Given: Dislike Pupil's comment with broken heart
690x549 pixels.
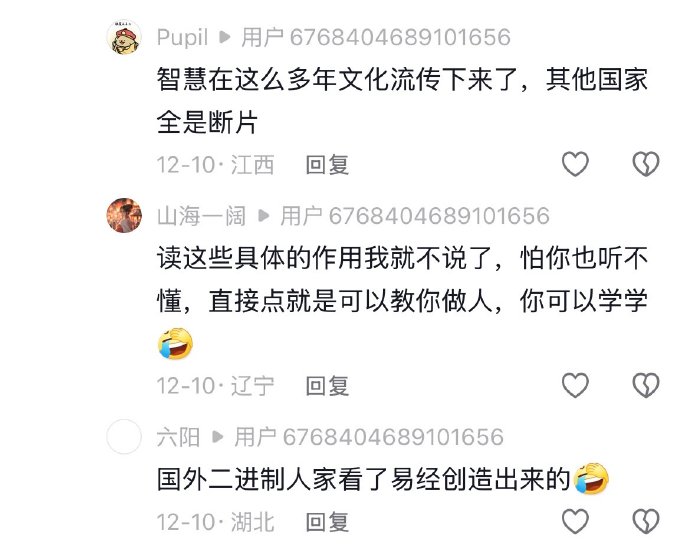Looking at the screenshot, I should click(x=646, y=164).
